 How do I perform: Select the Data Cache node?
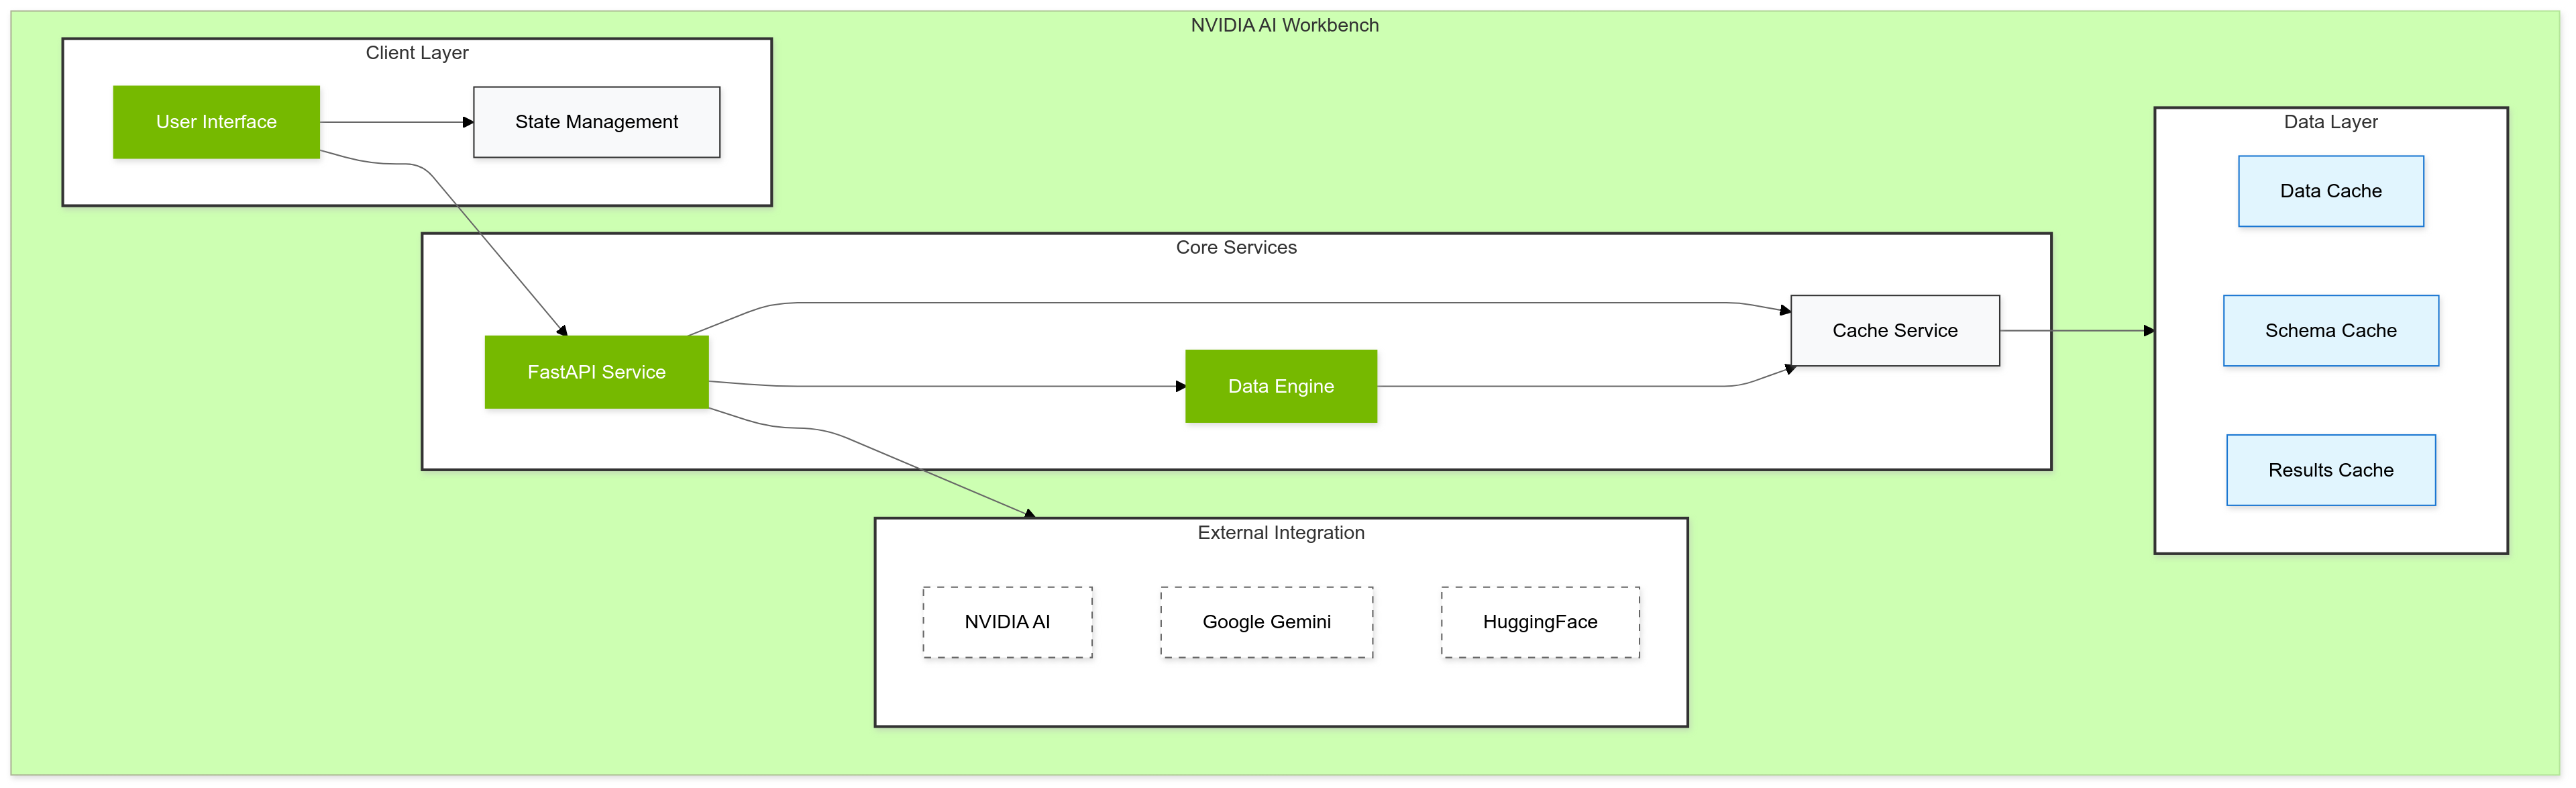coord(2330,191)
